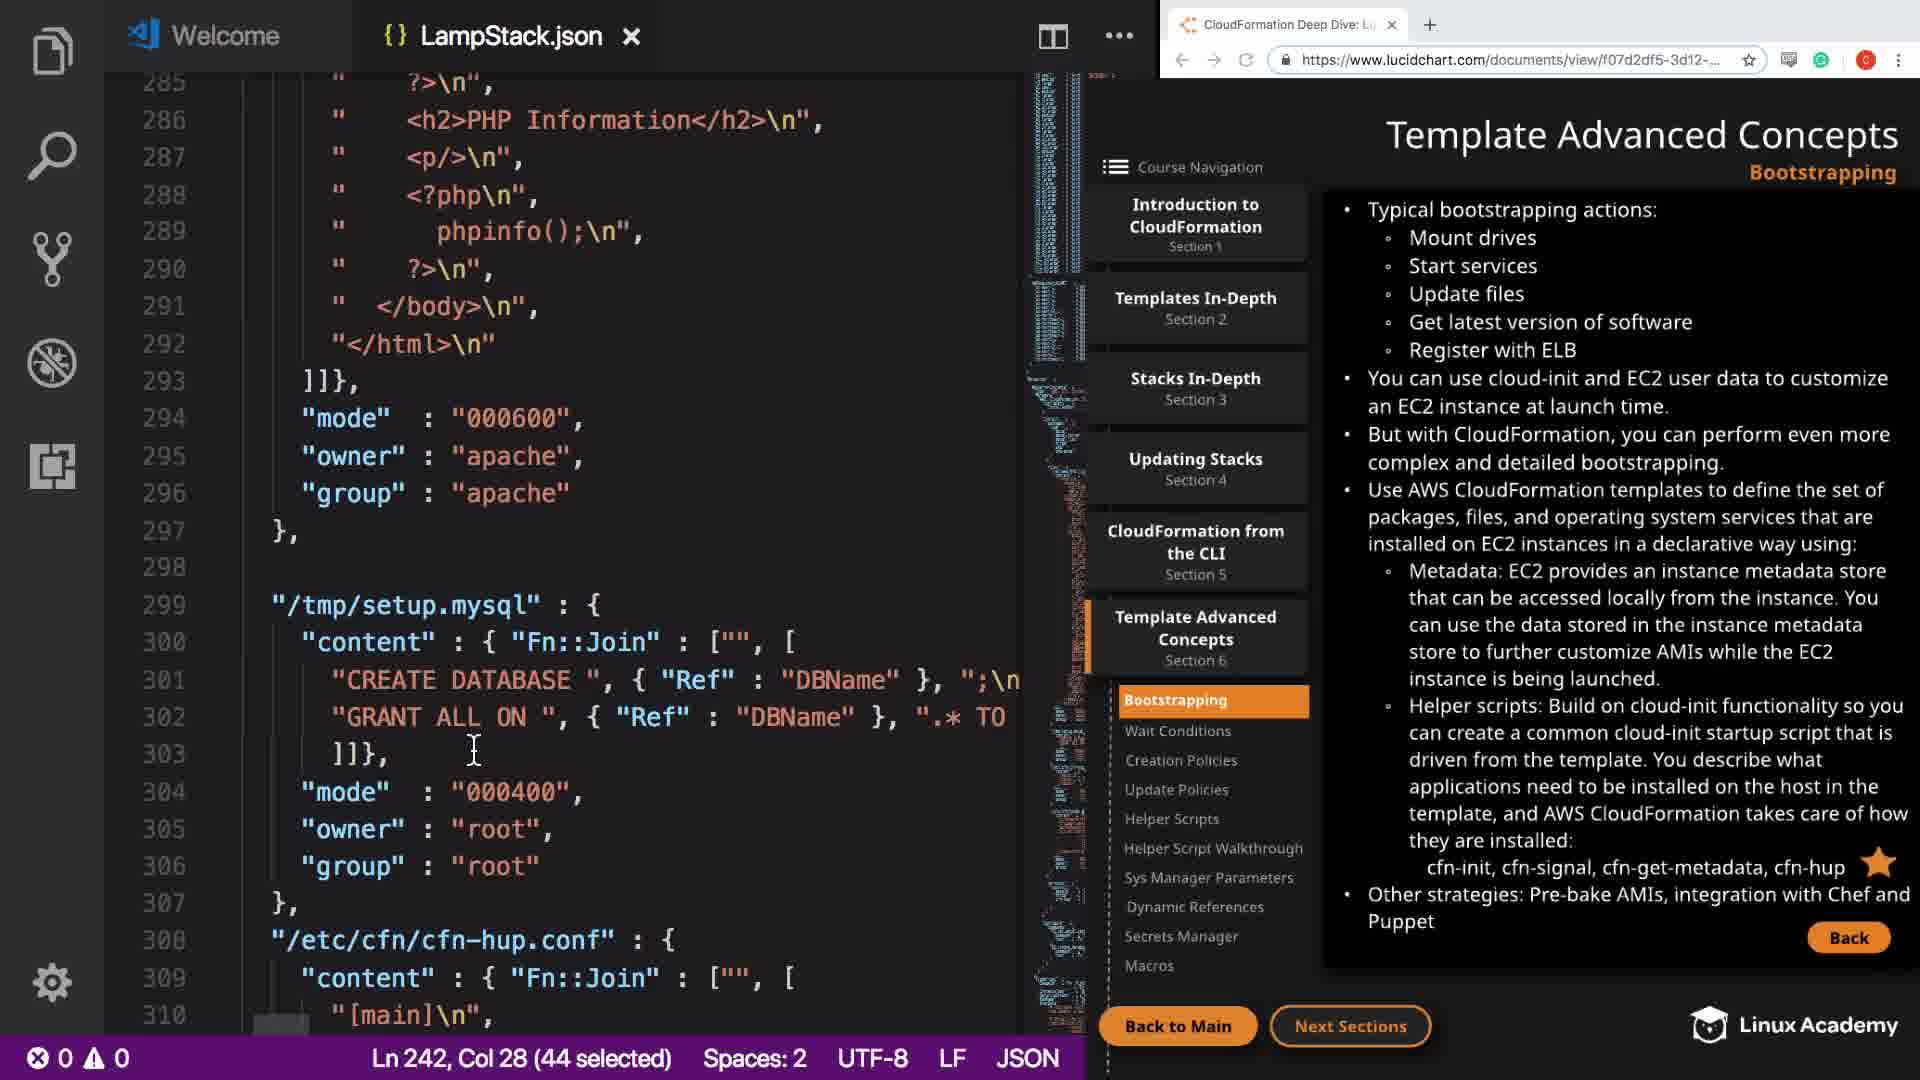This screenshot has width=1920, height=1080.
Task: Click the errors and warnings status indicator
Action: coord(78,1058)
